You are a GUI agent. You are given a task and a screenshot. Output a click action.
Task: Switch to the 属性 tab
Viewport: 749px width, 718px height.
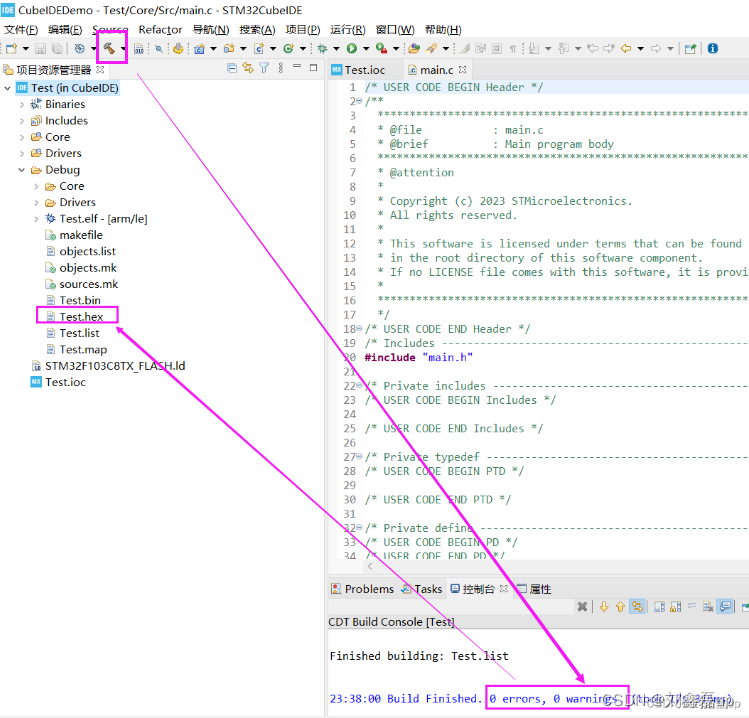click(x=534, y=589)
